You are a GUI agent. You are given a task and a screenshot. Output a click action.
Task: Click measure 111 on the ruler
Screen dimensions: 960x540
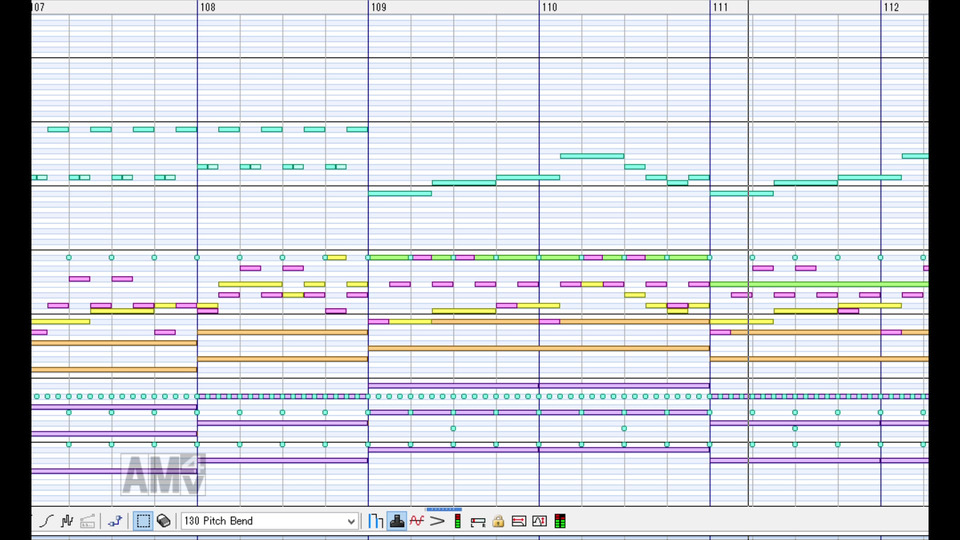coord(721,7)
